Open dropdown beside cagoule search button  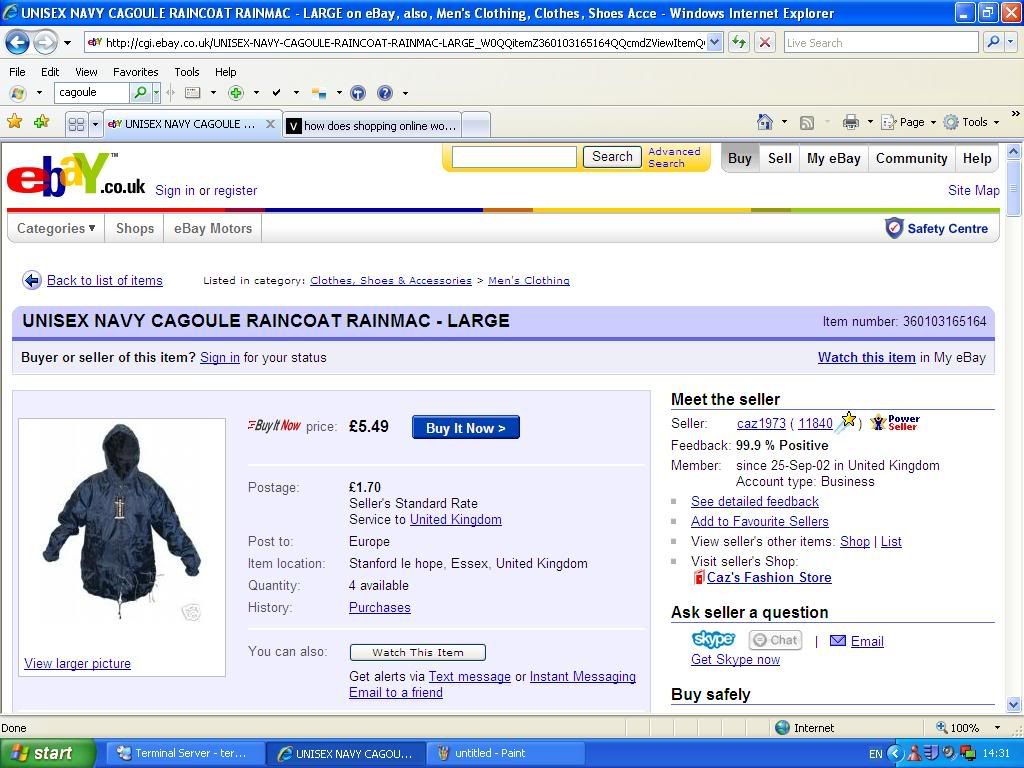156,93
